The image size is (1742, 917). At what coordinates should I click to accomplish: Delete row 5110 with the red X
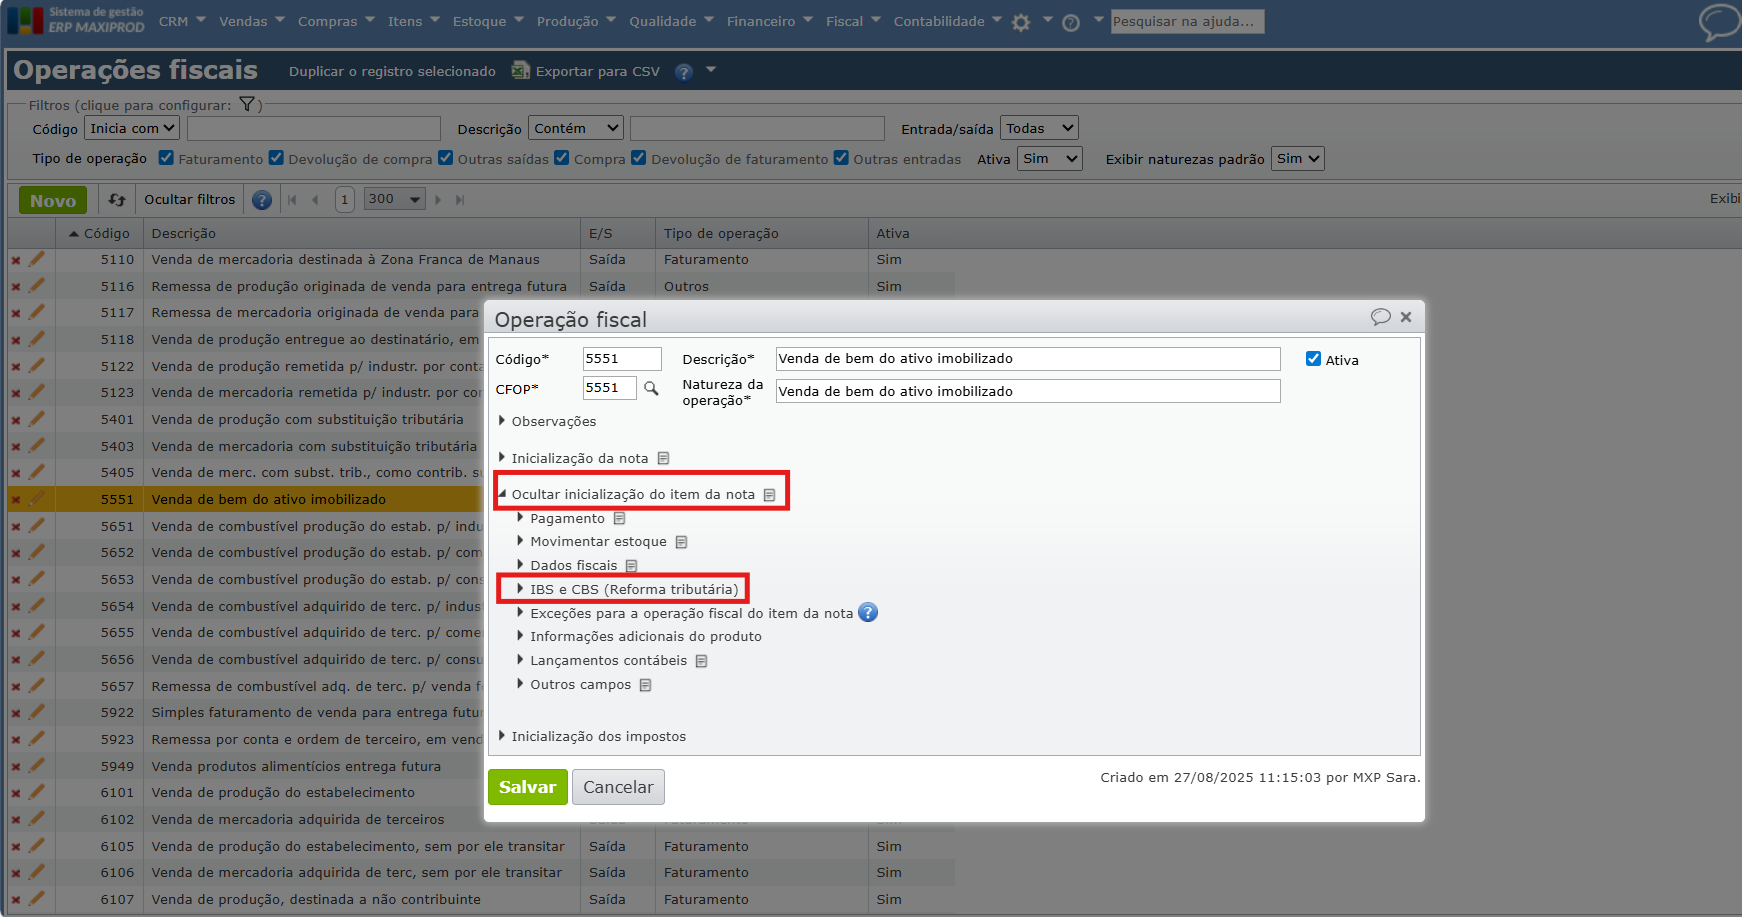16,260
